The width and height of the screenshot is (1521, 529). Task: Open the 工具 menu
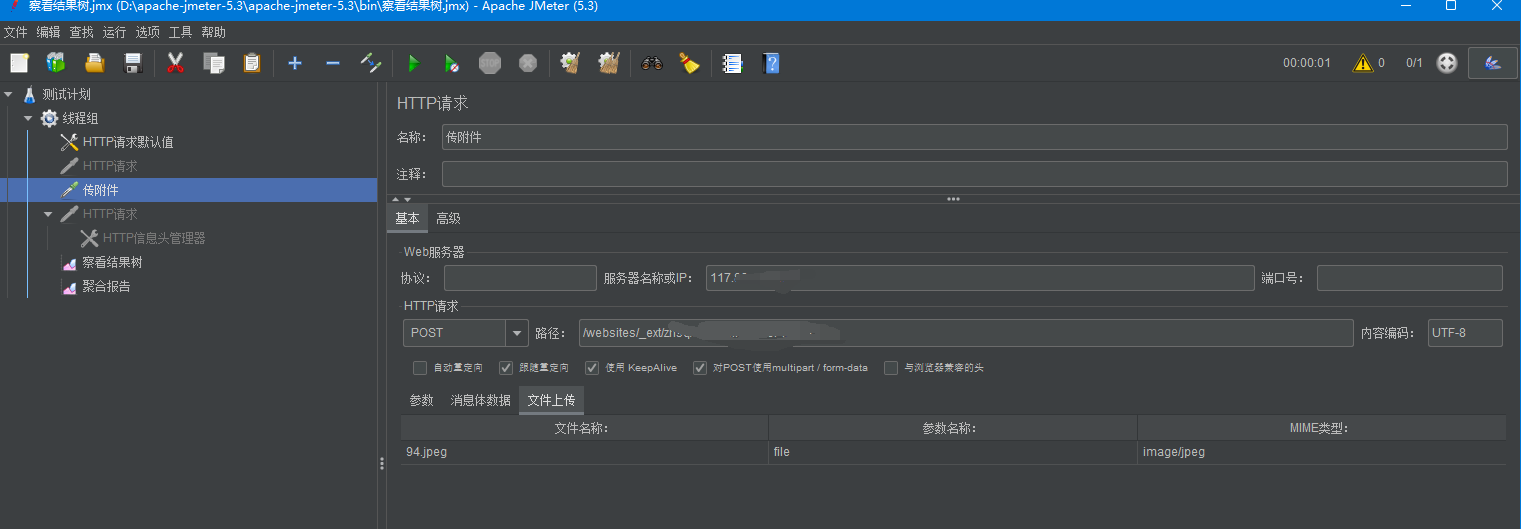click(x=180, y=32)
